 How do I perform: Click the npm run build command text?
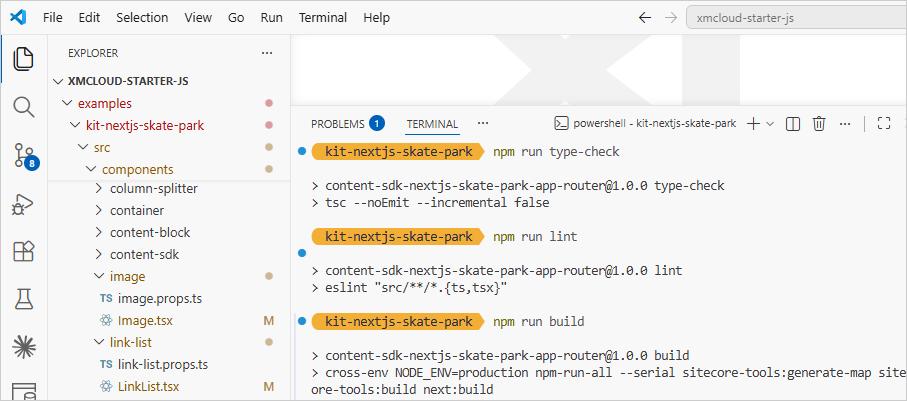pyautogui.click(x=539, y=321)
